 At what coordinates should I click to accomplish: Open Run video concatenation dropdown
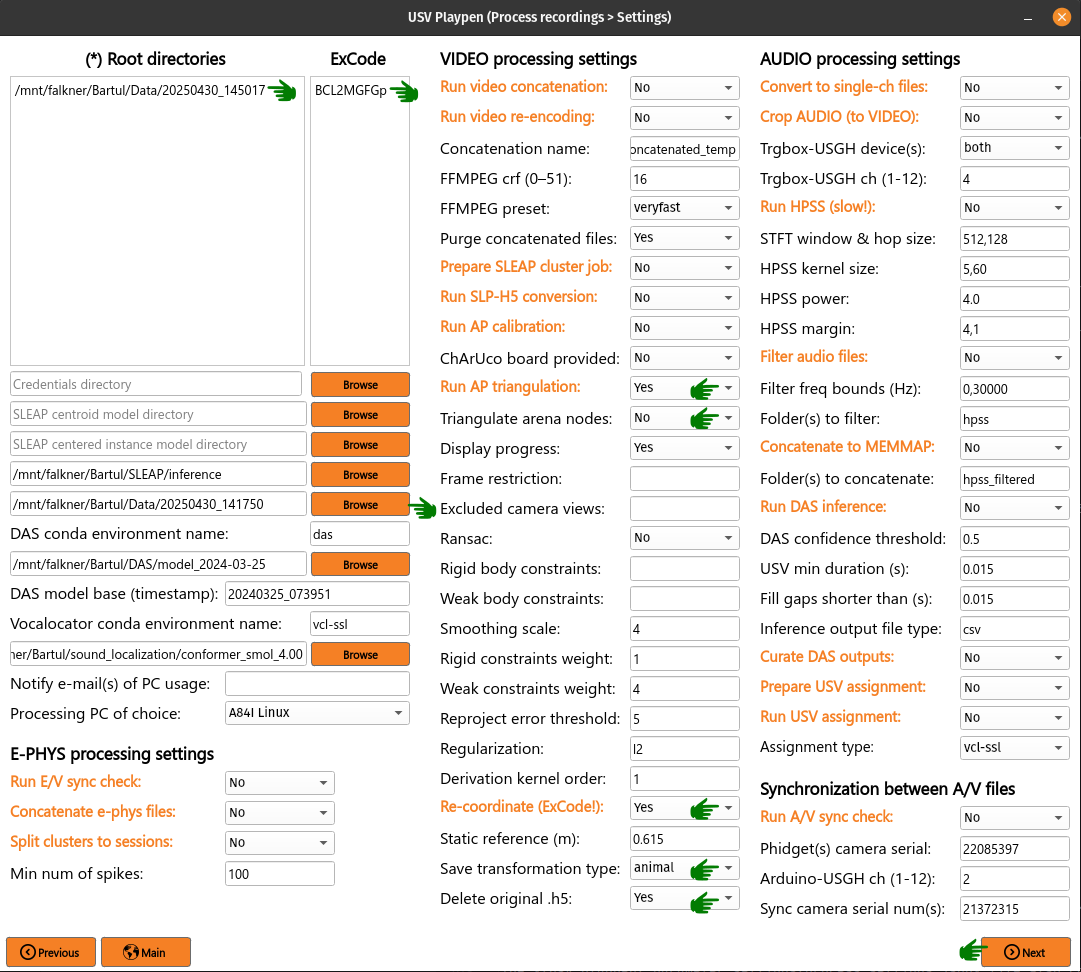(x=684, y=88)
